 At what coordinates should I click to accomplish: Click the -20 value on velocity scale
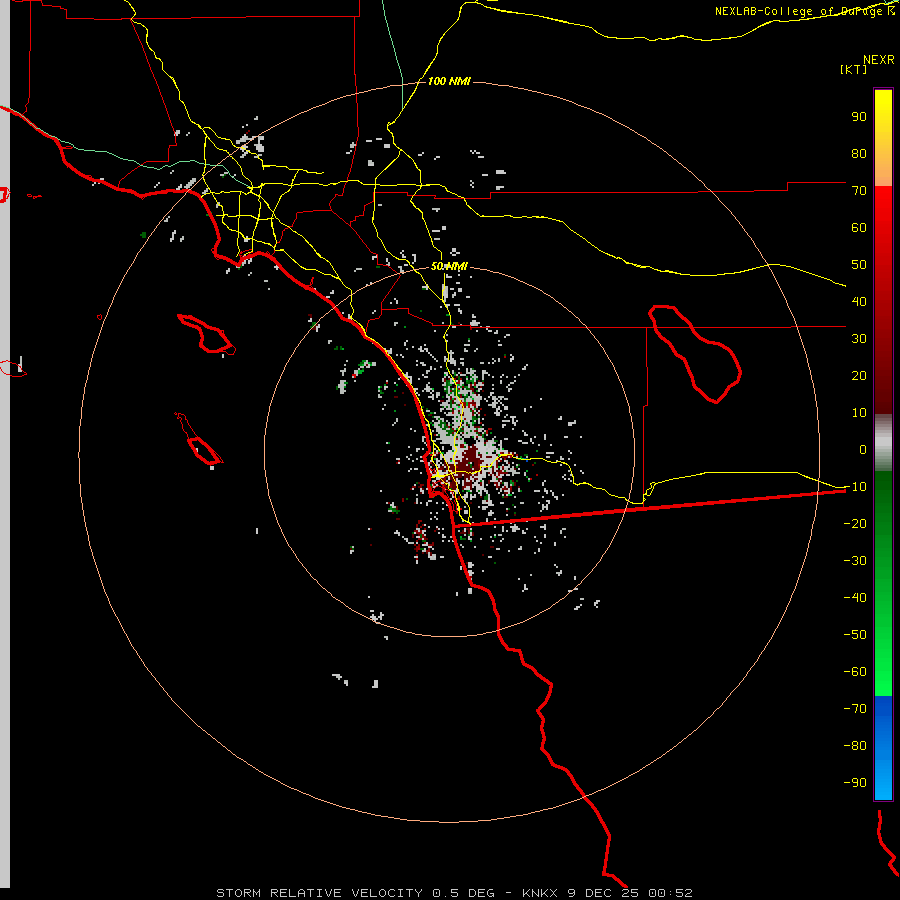pos(855,523)
